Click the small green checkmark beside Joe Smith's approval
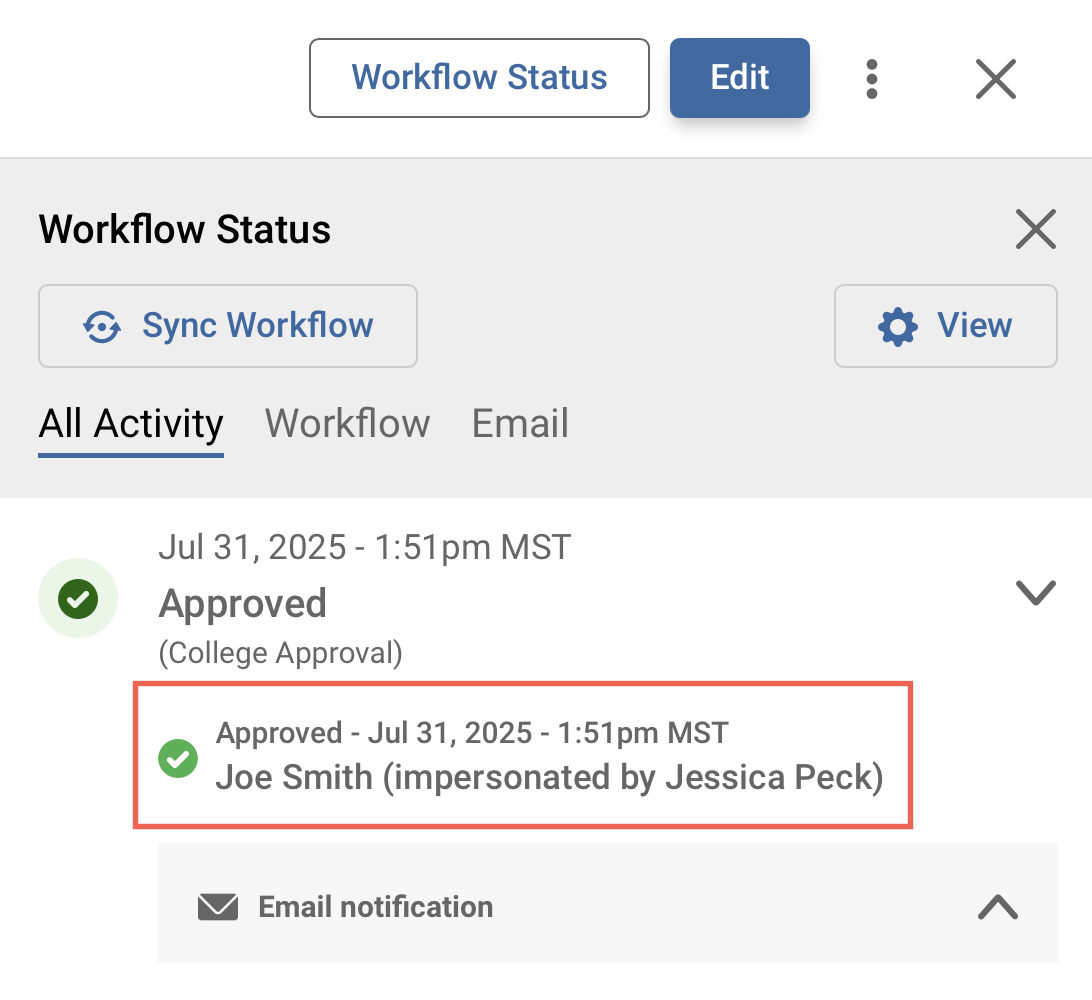 pos(178,758)
